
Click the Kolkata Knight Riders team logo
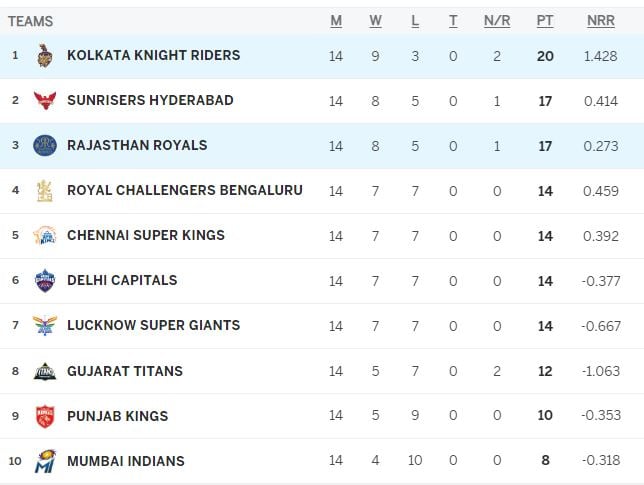pos(45,55)
